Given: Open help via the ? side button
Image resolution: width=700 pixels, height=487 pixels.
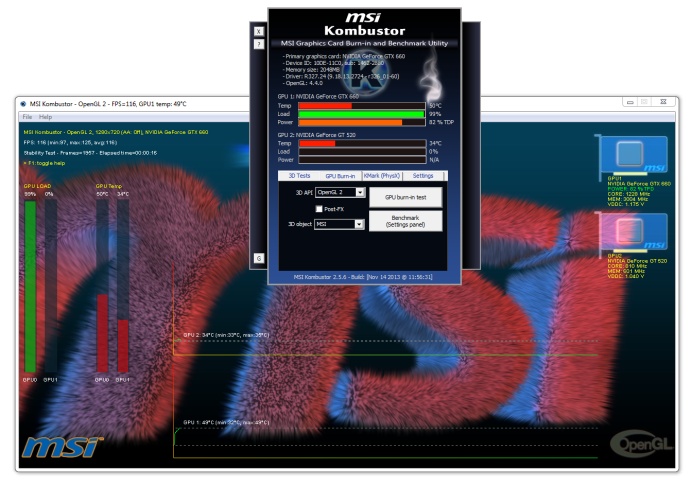Looking at the screenshot, I should (x=259, y=44).
